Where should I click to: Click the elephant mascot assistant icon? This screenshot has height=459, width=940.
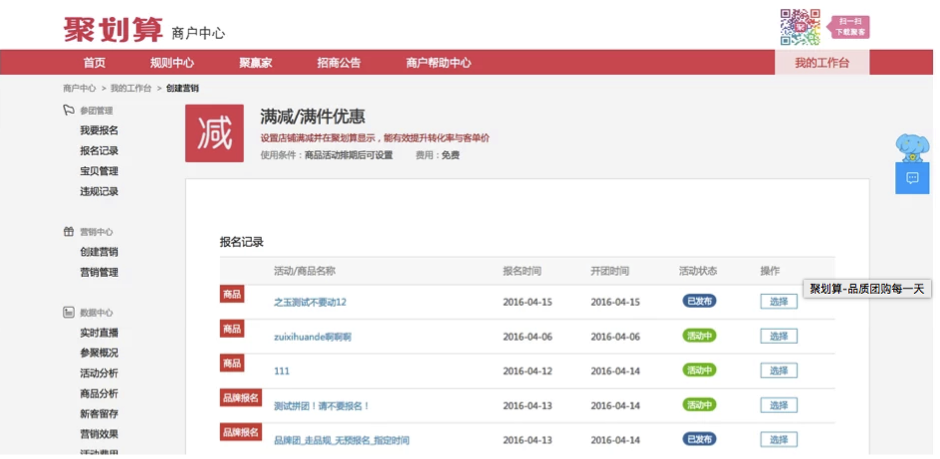point(912,148)
